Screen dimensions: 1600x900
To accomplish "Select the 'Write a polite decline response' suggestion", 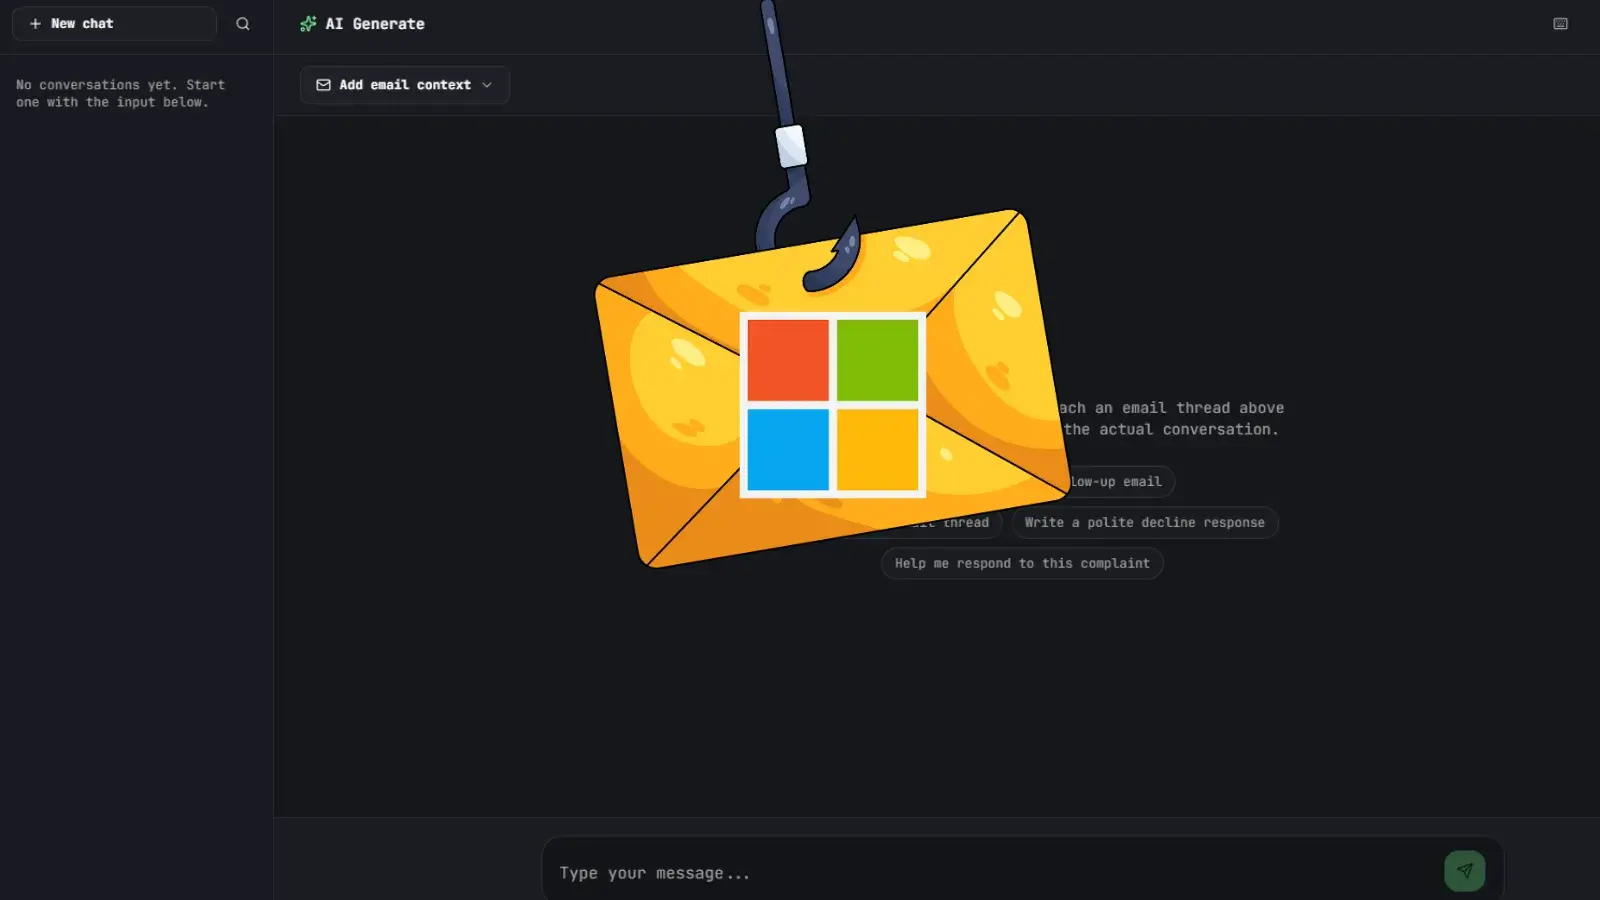I will (x=1144, y=522).
